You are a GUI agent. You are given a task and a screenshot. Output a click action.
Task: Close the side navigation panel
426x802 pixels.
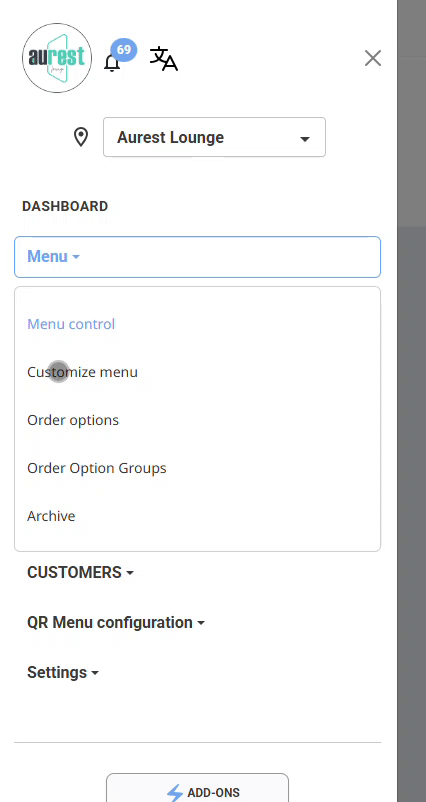pyautogui.click(x=373, y=58)
